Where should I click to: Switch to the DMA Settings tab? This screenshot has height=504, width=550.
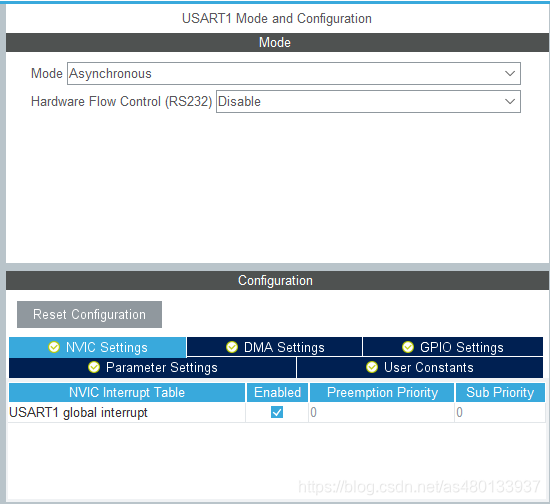coord(275,347)
